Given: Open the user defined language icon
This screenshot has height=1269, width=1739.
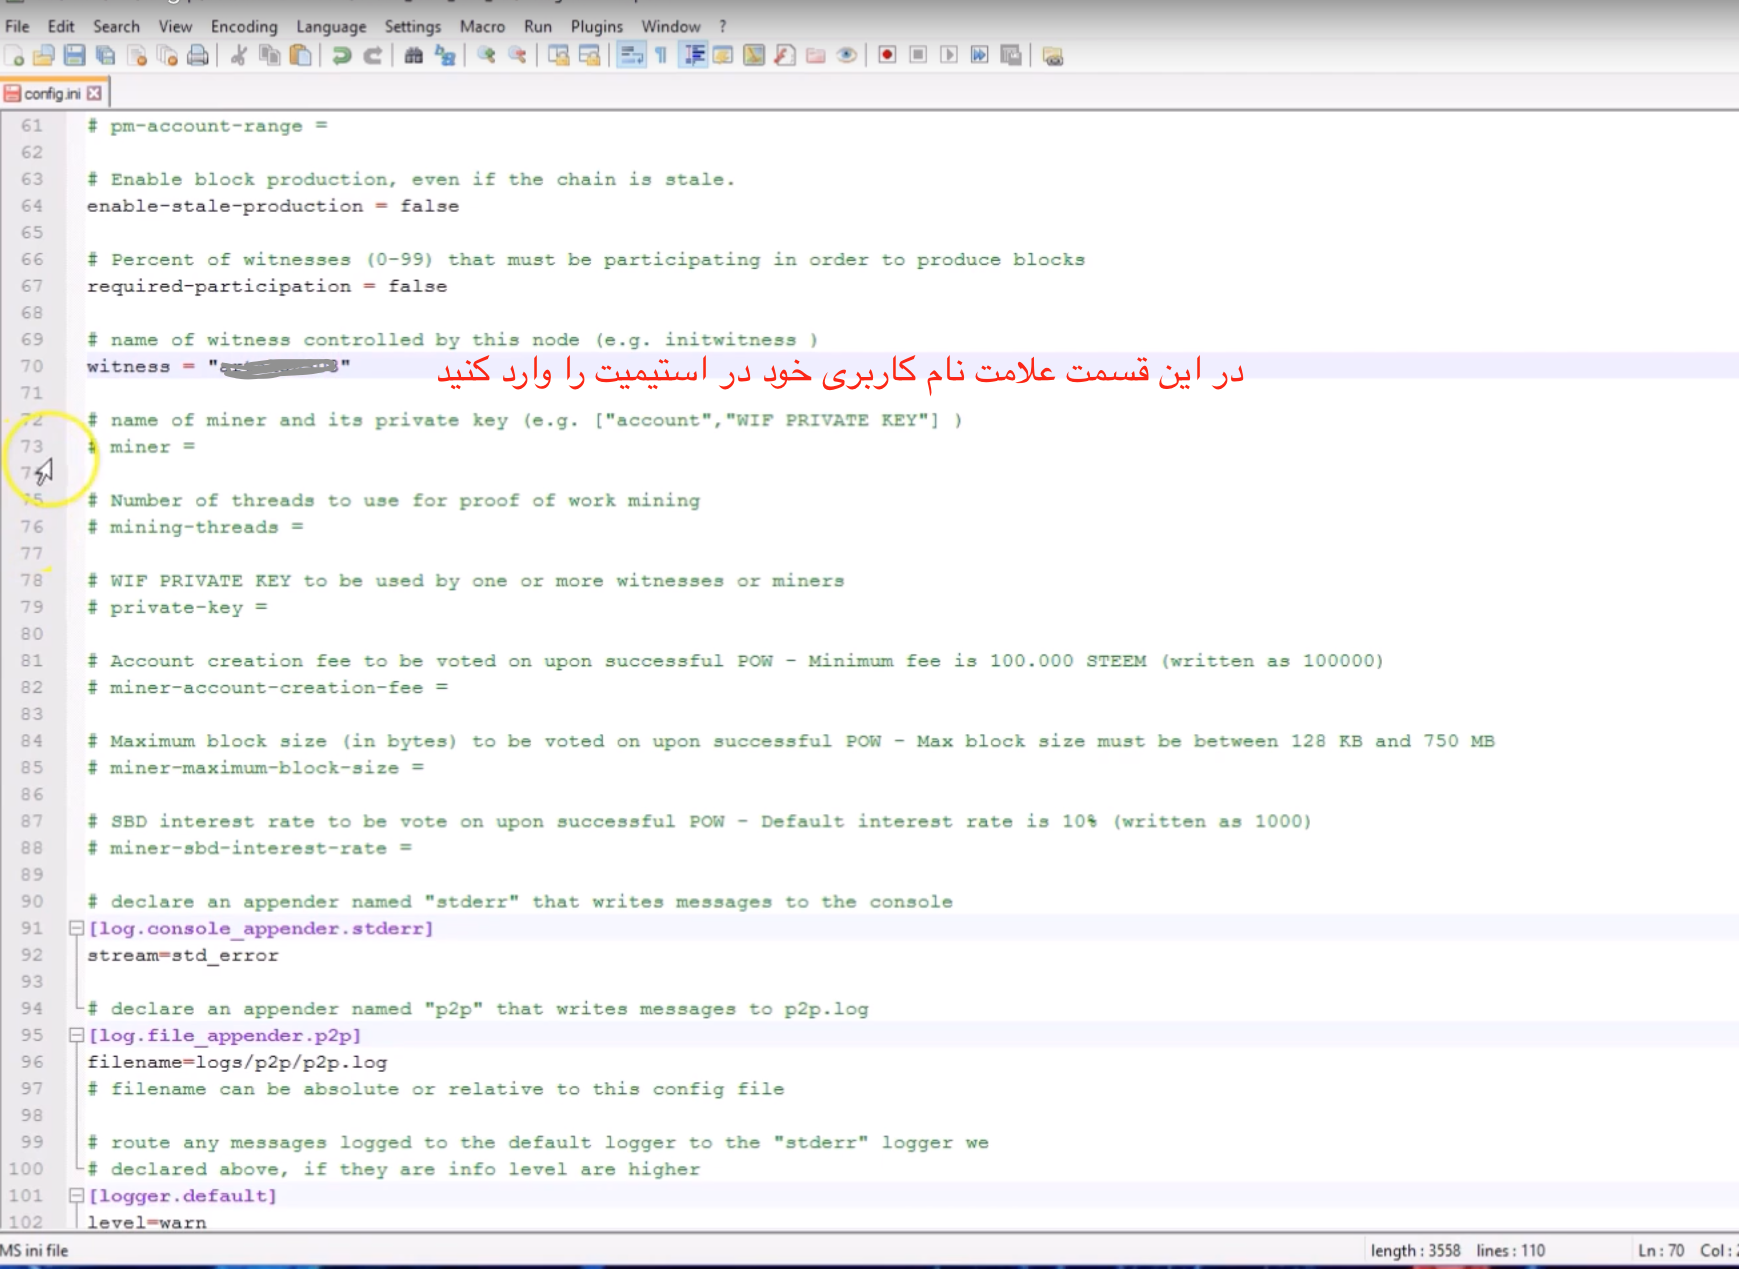Looking at the screenshot, I should point(722,56).
